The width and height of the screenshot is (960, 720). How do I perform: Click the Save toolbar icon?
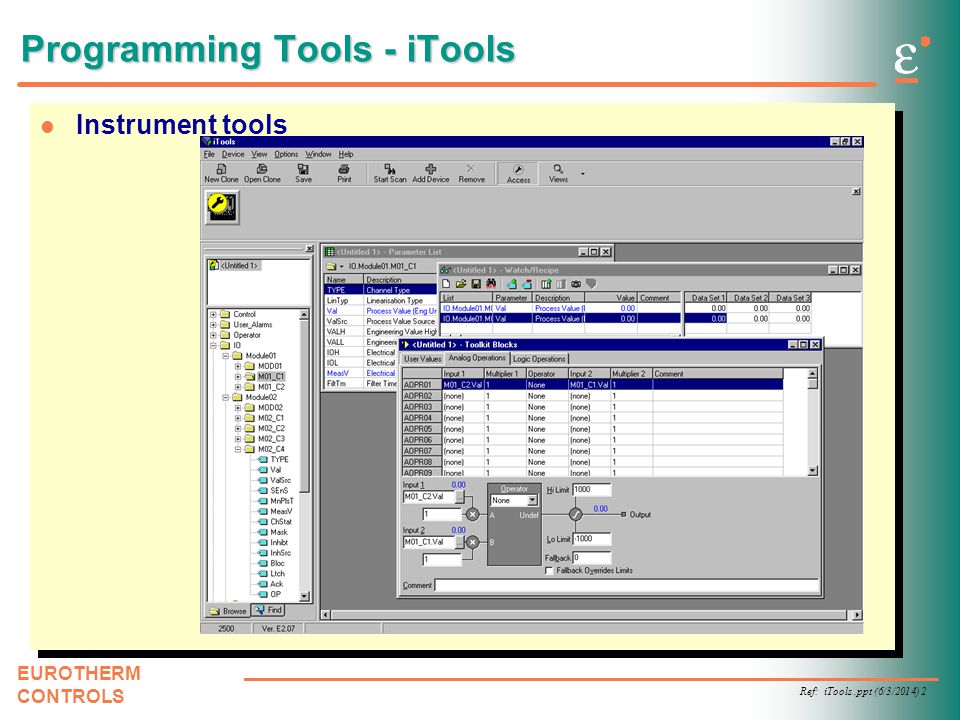click(303, 169)
